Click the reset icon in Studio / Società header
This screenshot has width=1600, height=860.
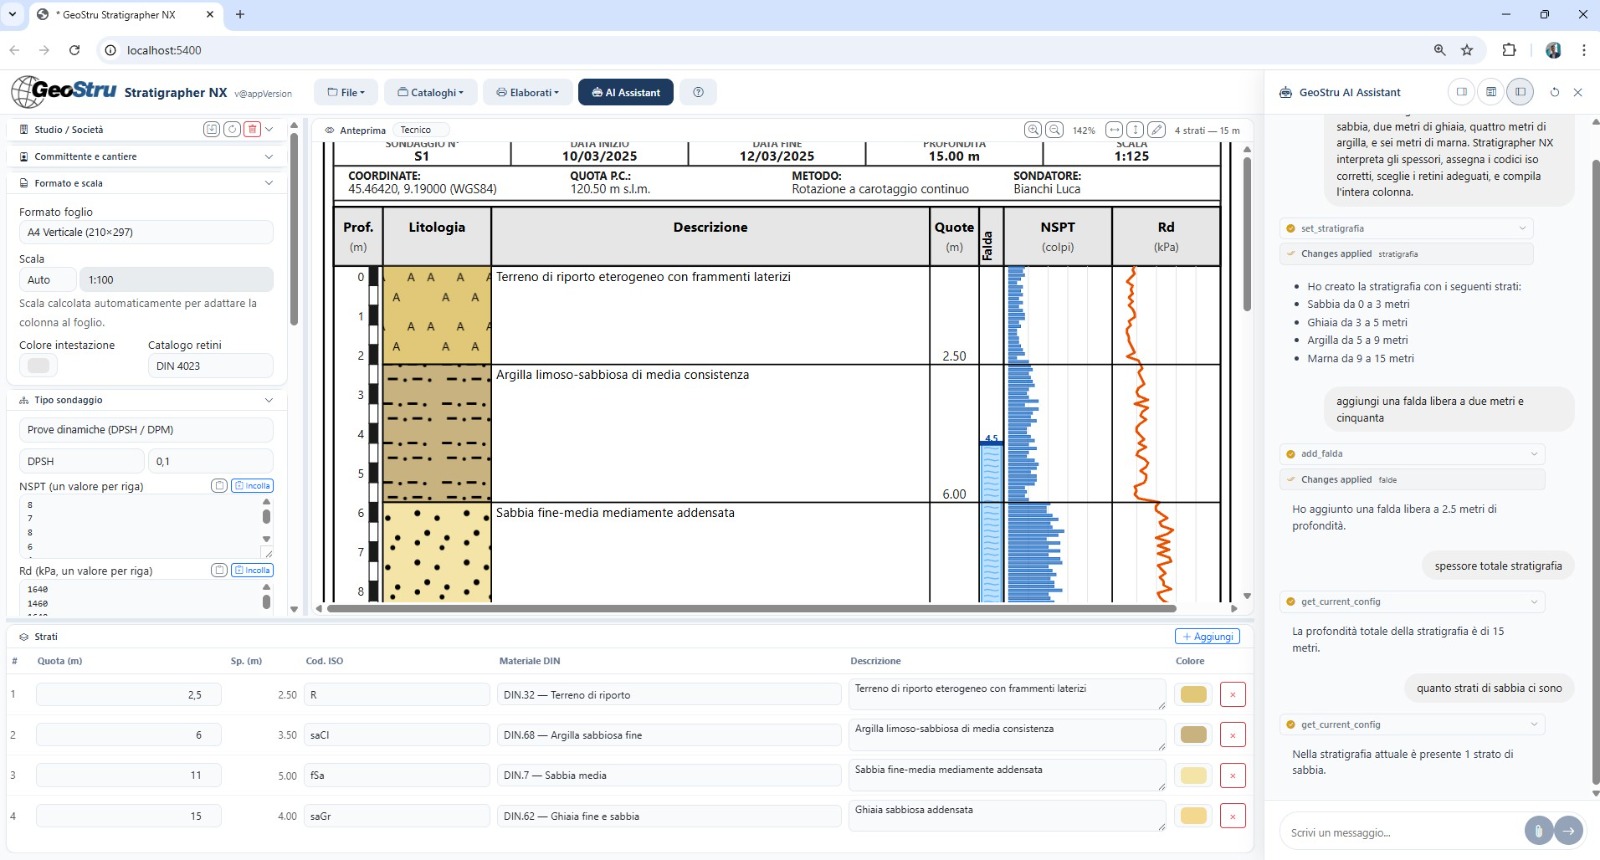point(232,129)
